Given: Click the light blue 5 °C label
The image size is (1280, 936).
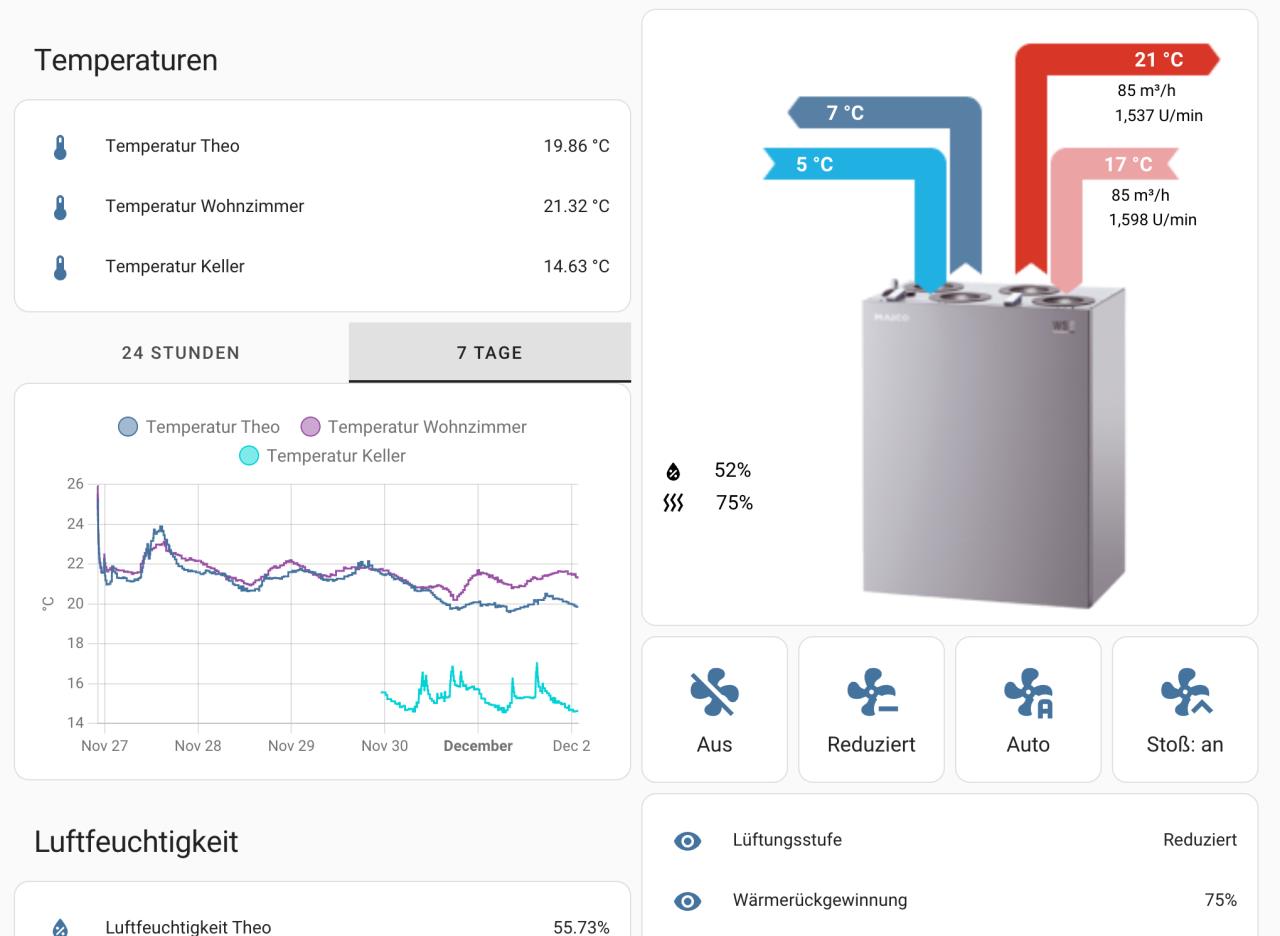Looking at the screenshot, I should (814, 164).
